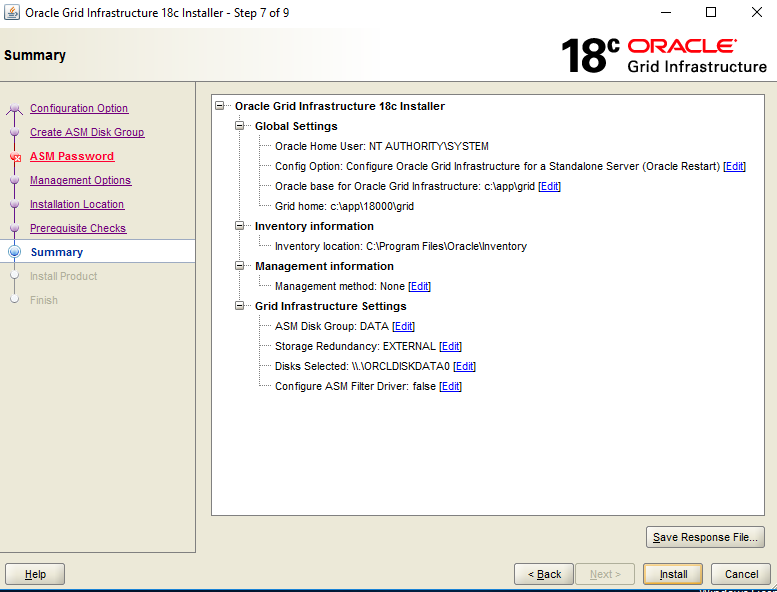Screen dimensions: 777x592
Task: Edit the ASM Disk Group DATA
Action: pyautogui.click(x=403, y=326)
